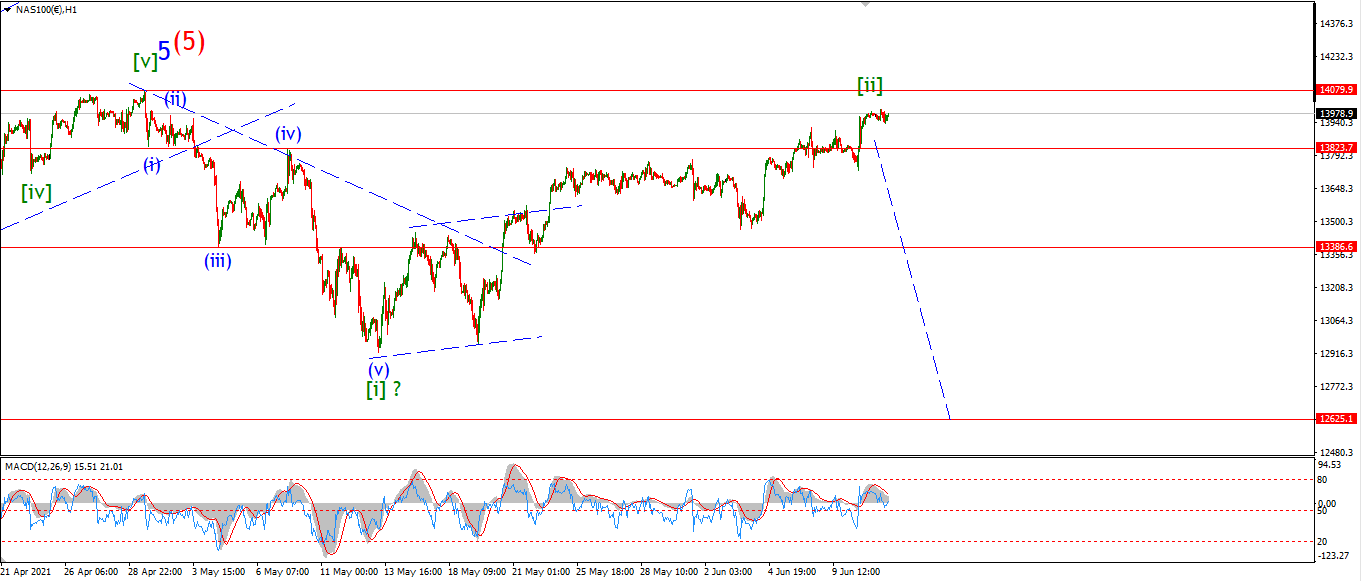
Task: Select the green [iv] wave label
Action: pyautogui.click(x=36, y=192)
